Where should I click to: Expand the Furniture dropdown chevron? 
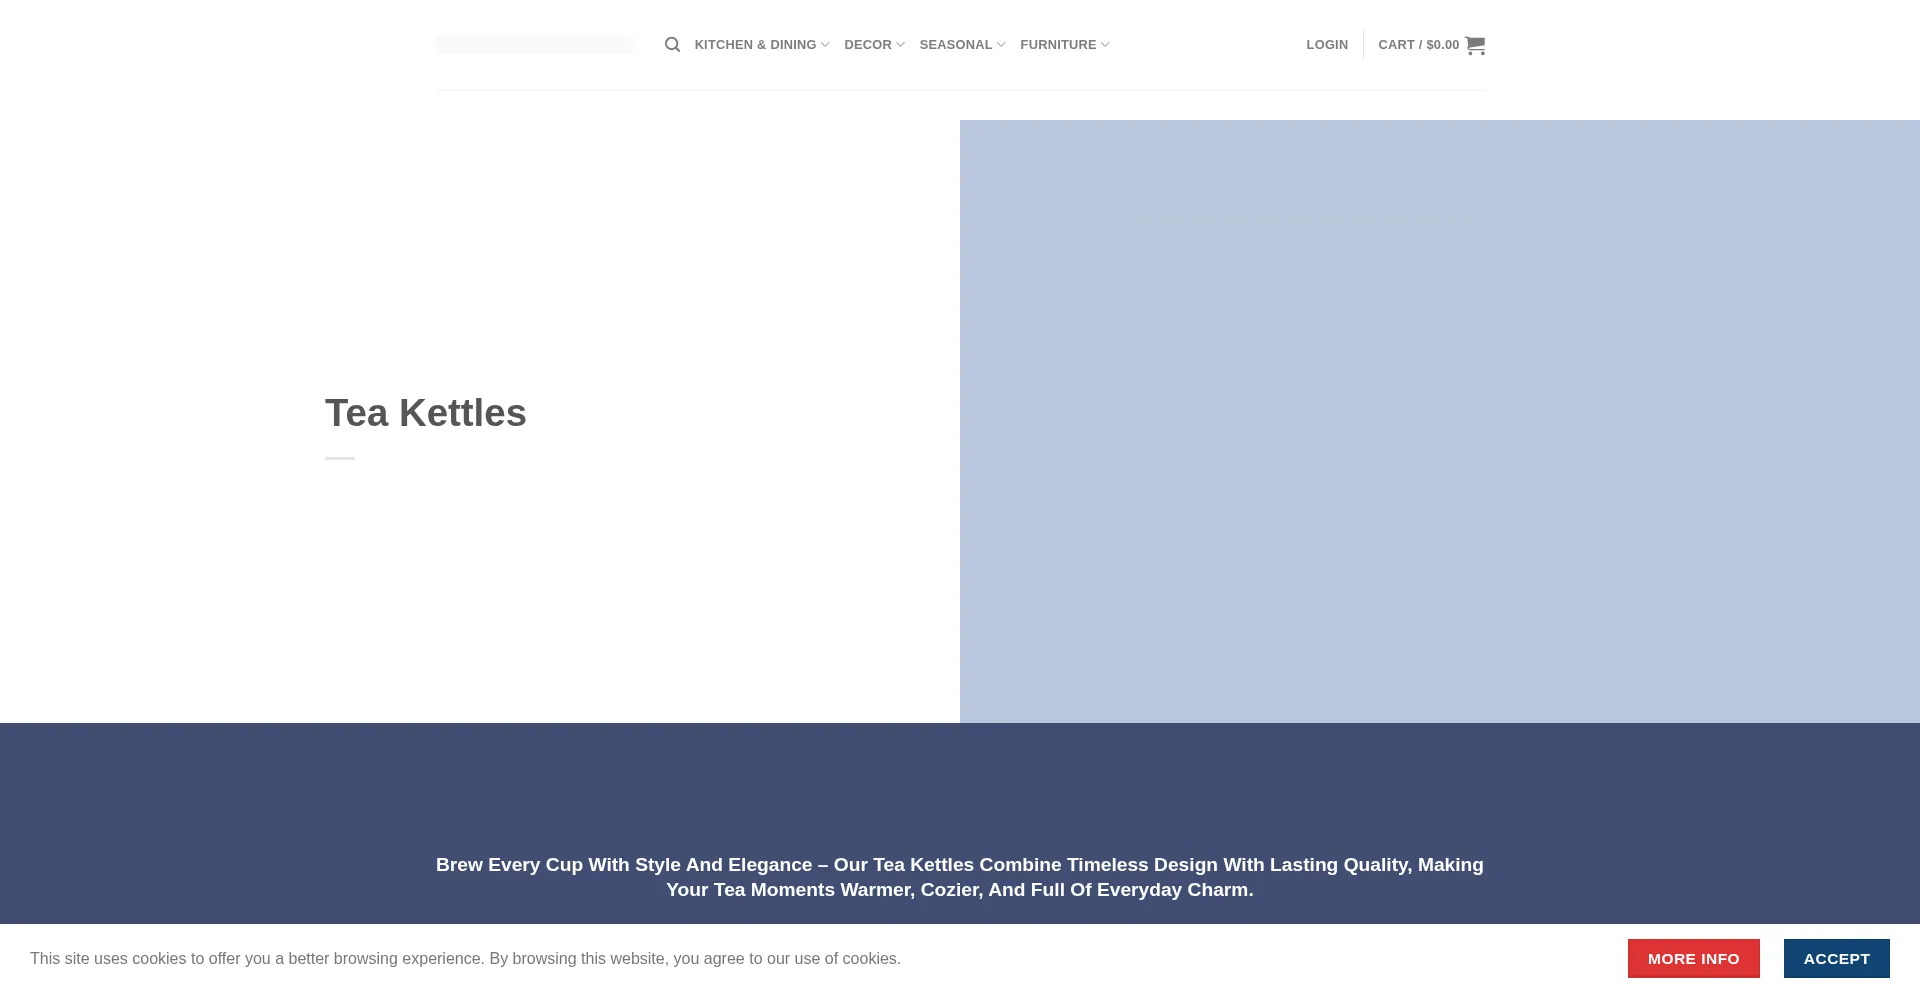pos(1105,45)
